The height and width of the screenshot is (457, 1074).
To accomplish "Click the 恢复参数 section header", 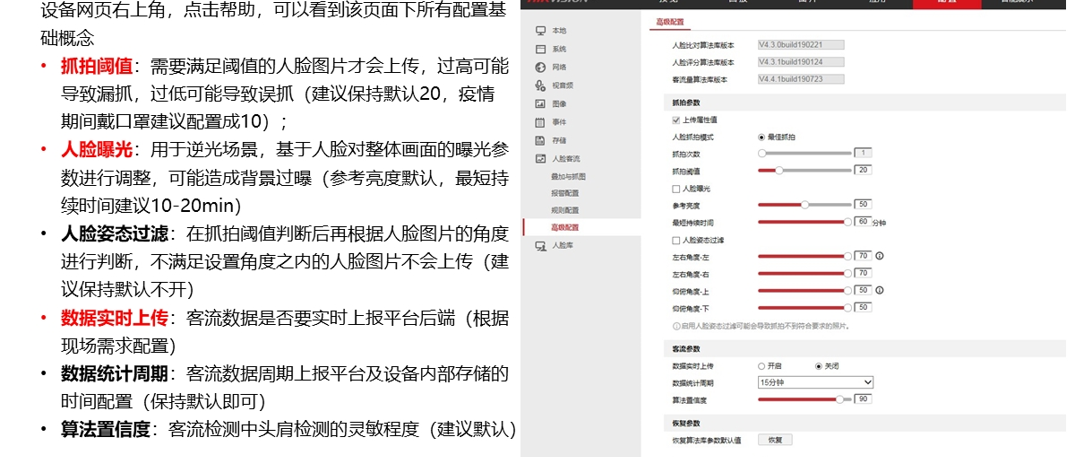I will point(864,423).
